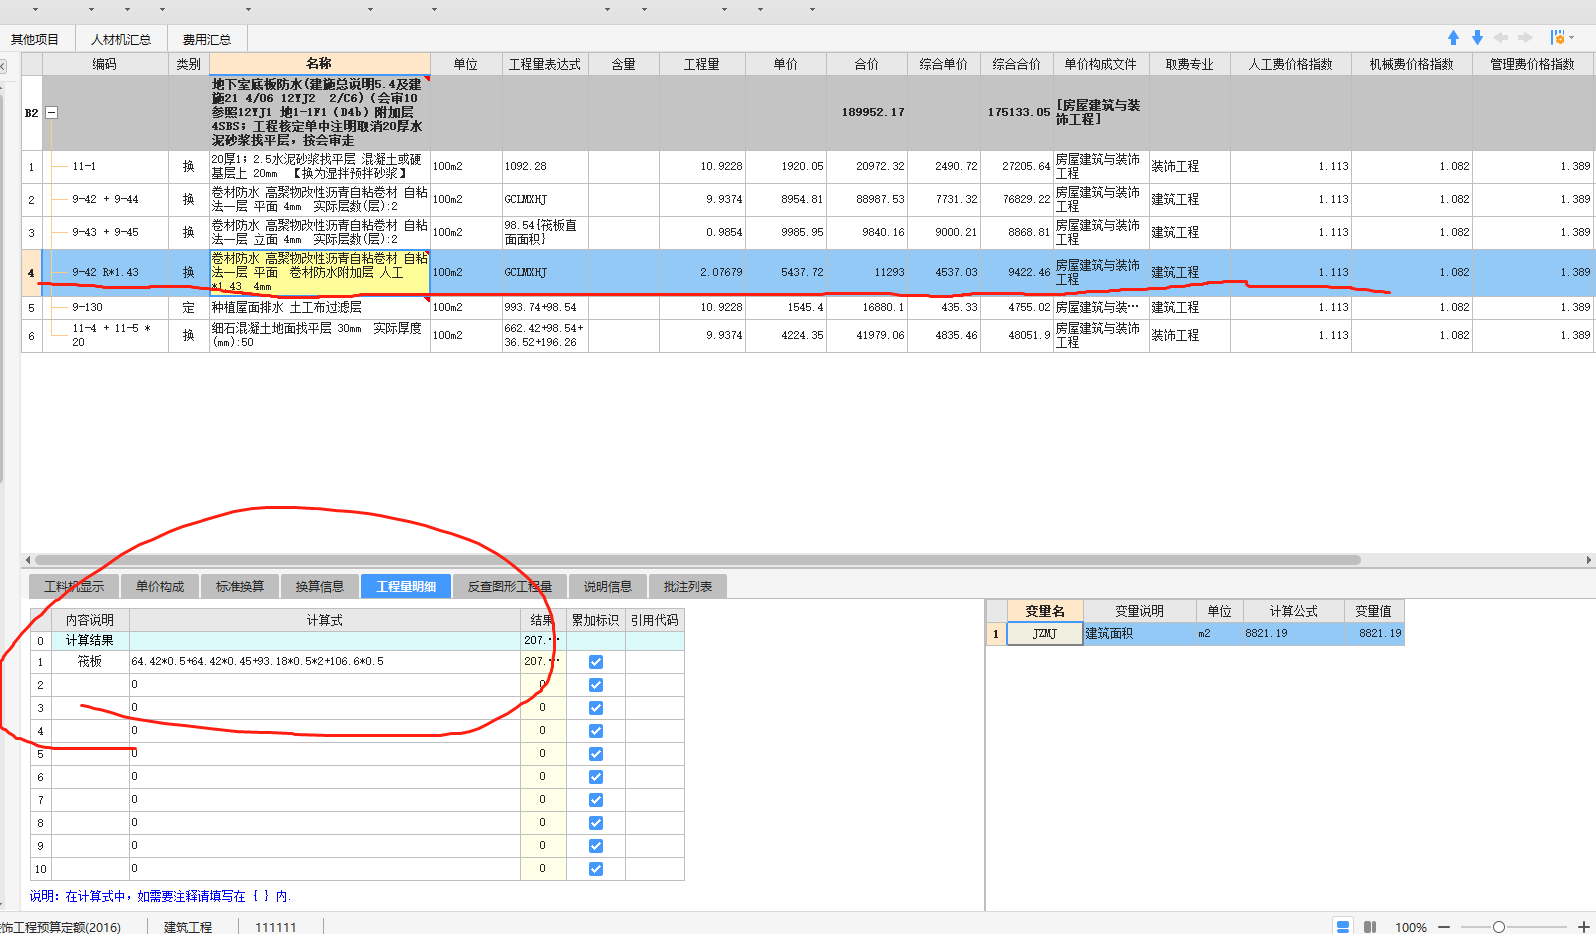The width and height of the screenshot is (1596, 934).
Task: Click the grayed left arrow icon
Action: tap(1501, 37)
